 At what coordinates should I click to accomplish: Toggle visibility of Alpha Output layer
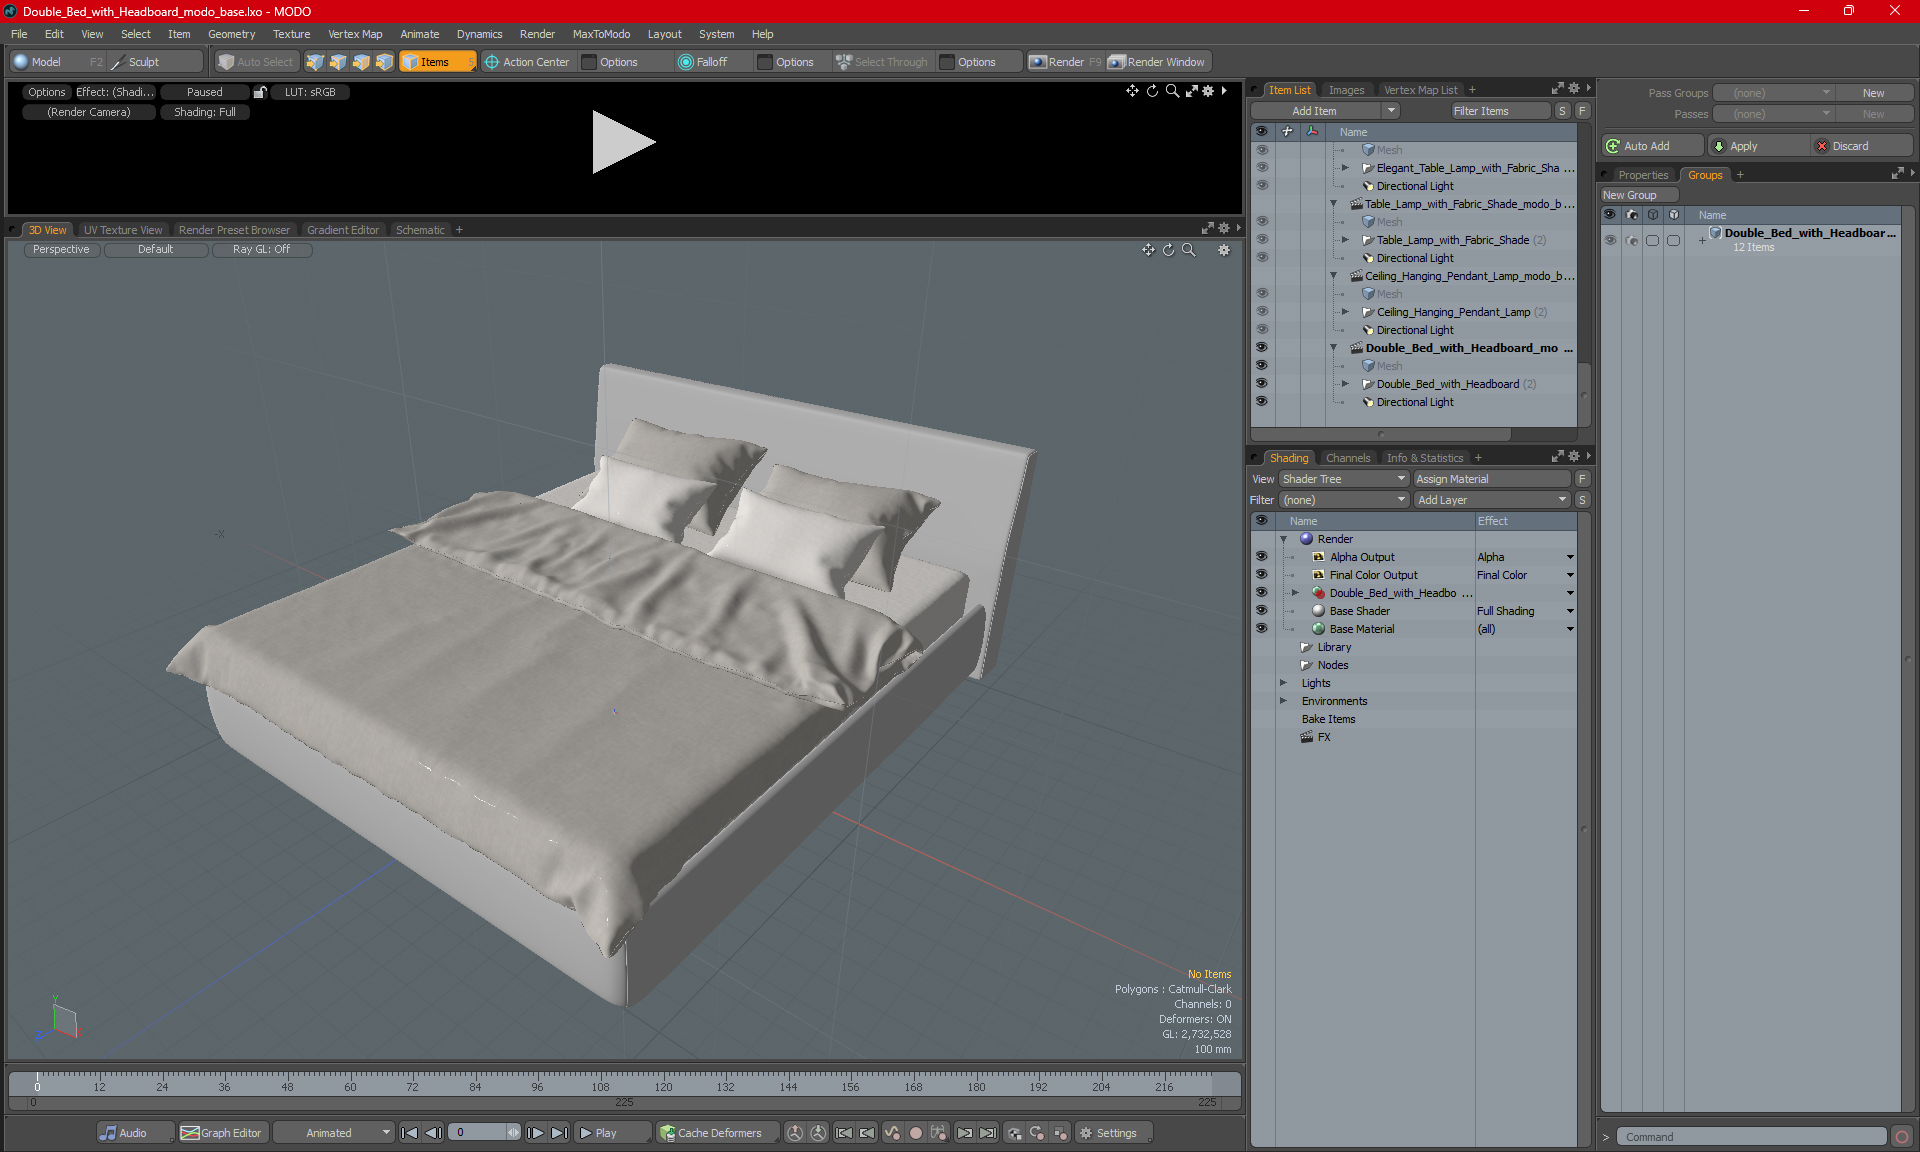click(1261, 557)
